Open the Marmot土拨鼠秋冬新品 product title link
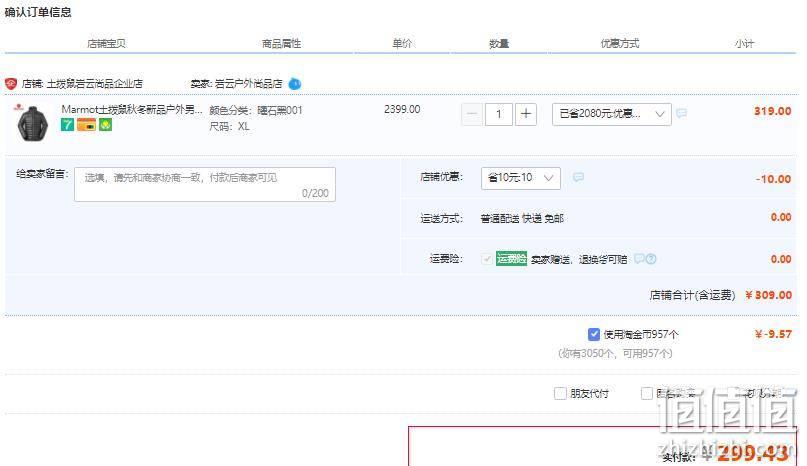 coord(132,109)
